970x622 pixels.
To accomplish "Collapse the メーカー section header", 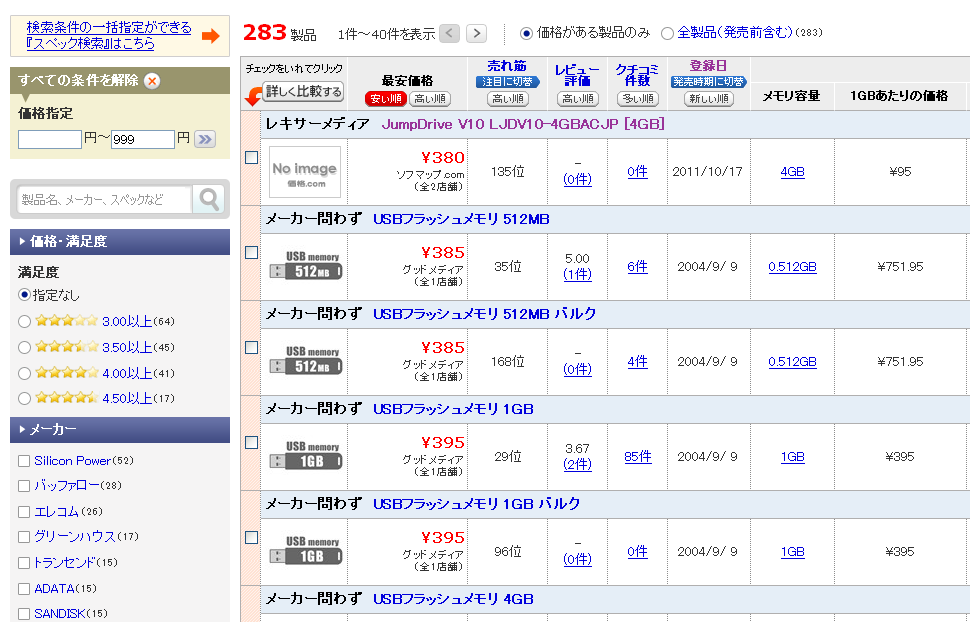I will click(x=120, y=429).
